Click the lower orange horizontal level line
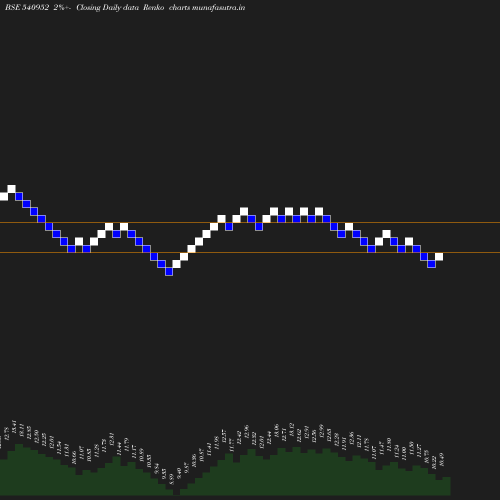 (x=250, y=253)
